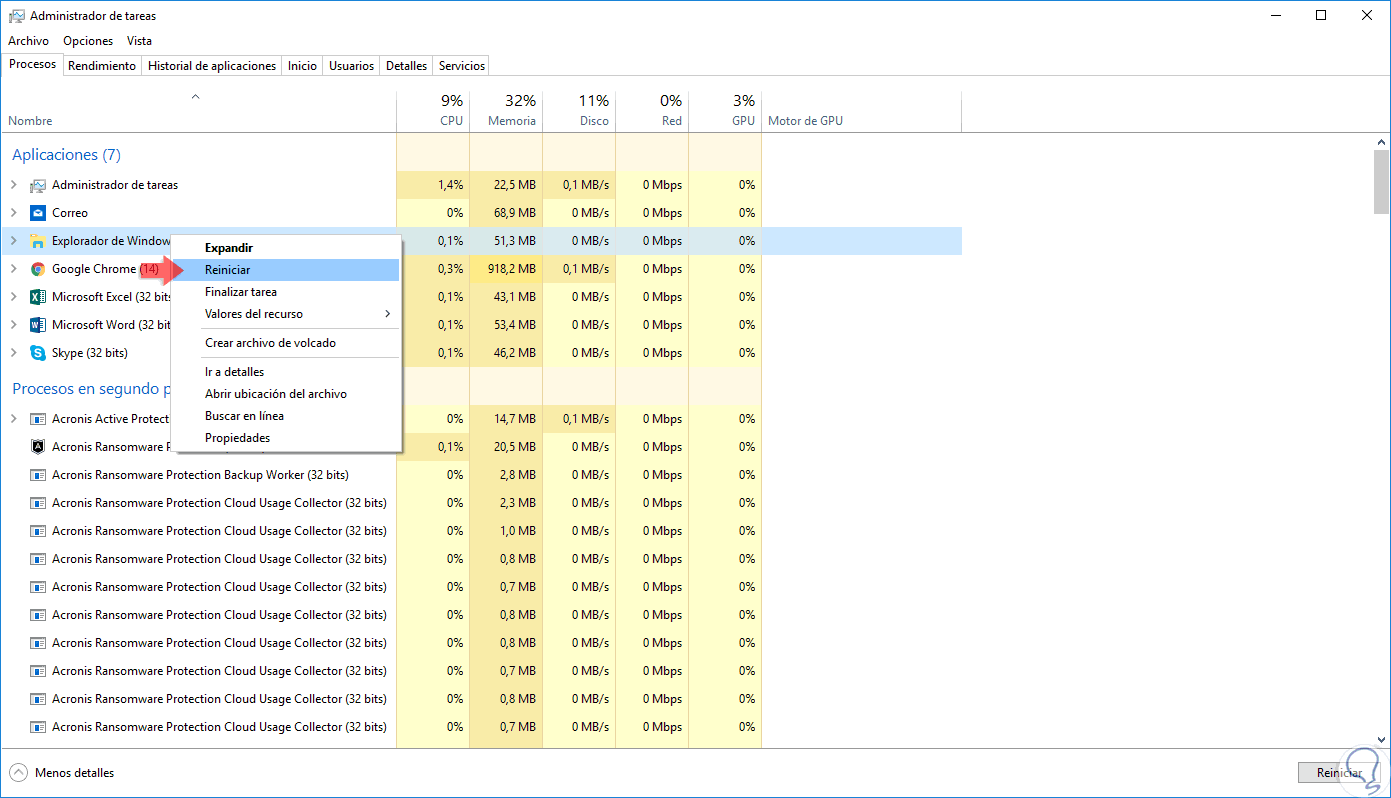
Task: Expand the Explorador de Windows row chevron
Action: click(14, 241)
